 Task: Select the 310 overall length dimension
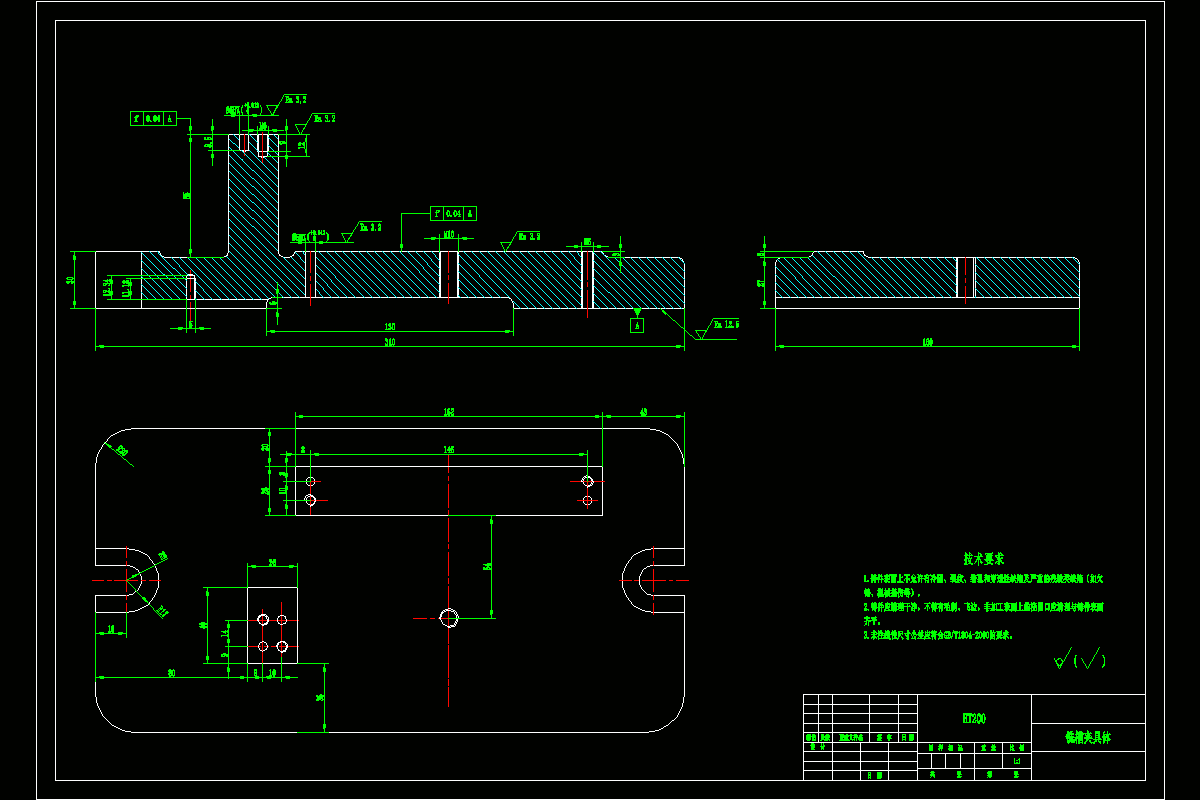(x=390, y=343)
